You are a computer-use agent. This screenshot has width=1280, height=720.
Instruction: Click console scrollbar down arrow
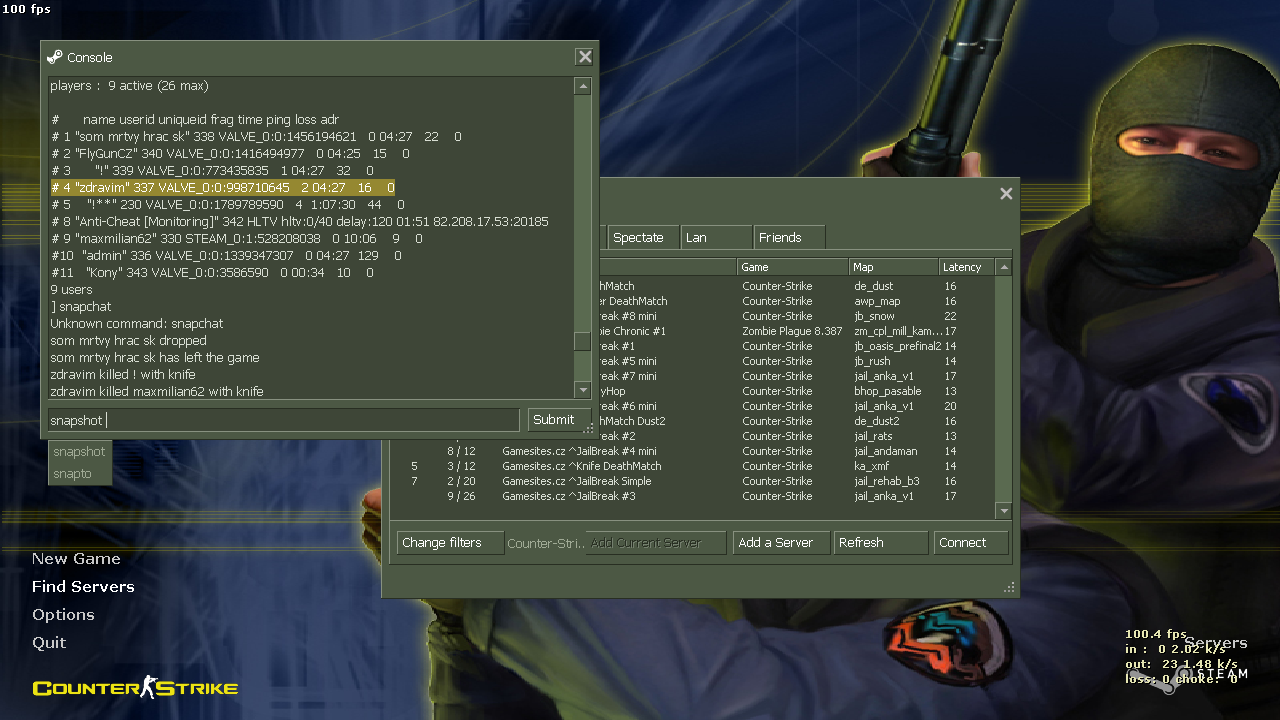tap(582, 390)
